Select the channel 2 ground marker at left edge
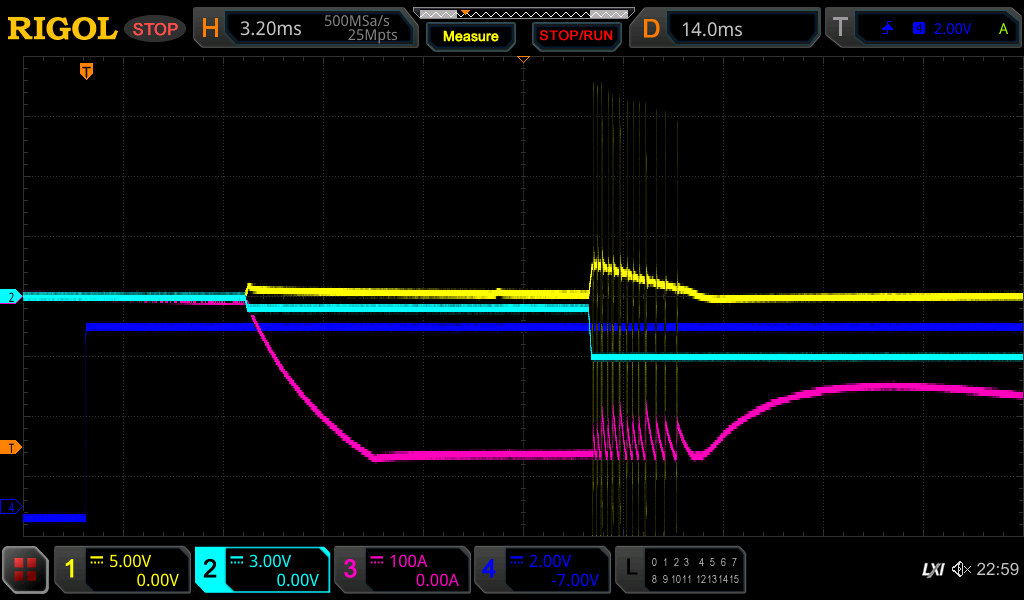This screenshot has height=600, width=1024. 12,297
